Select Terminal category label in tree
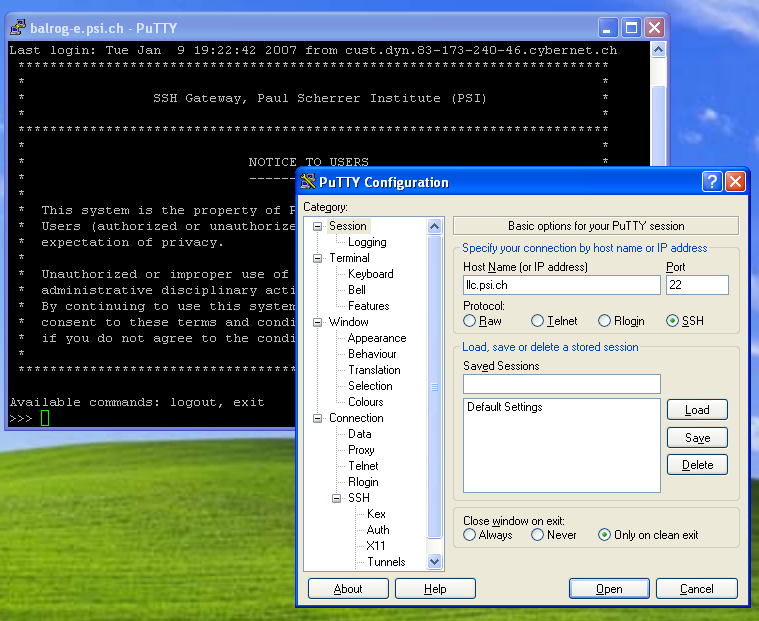The height and width of the screenshot is (621, 759). 349,258
